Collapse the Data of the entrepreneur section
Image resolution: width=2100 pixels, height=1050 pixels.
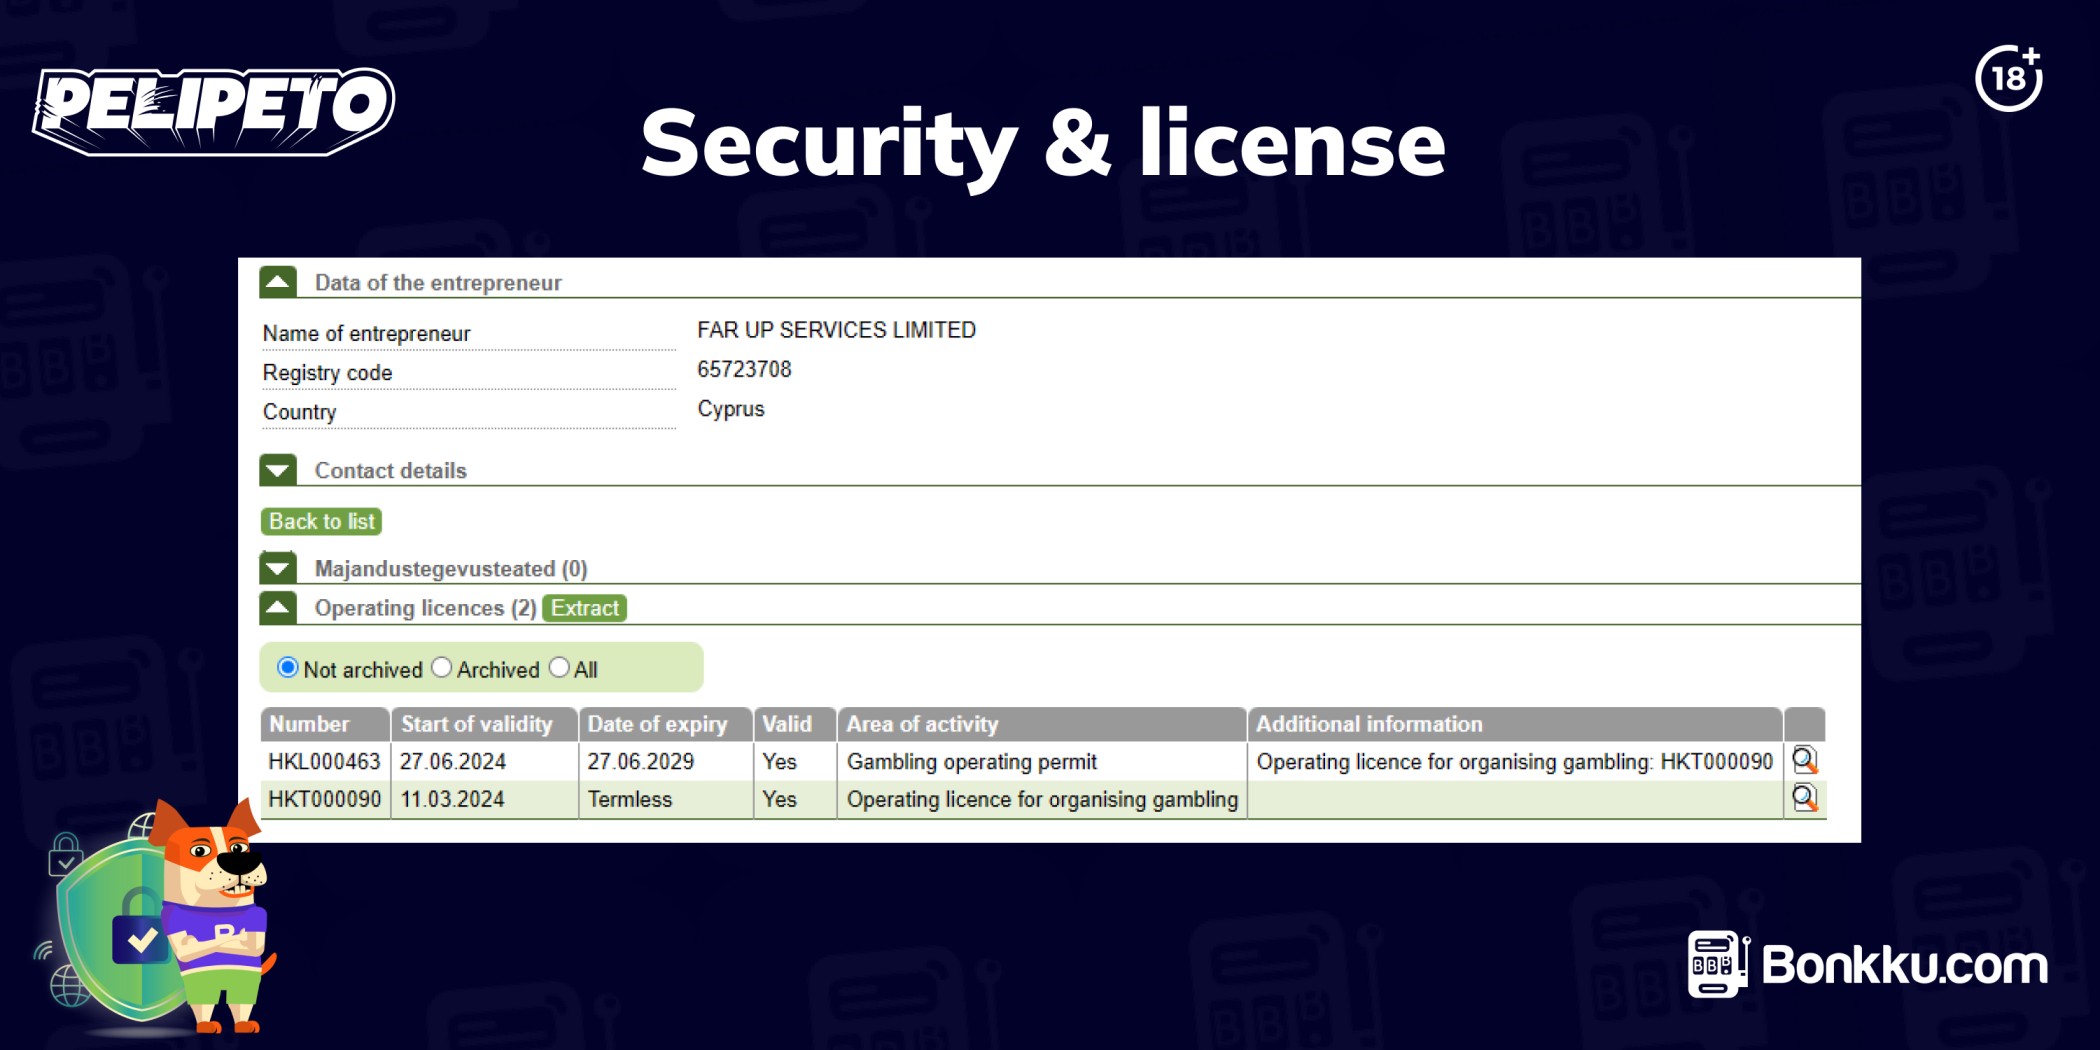pos(278,282)
